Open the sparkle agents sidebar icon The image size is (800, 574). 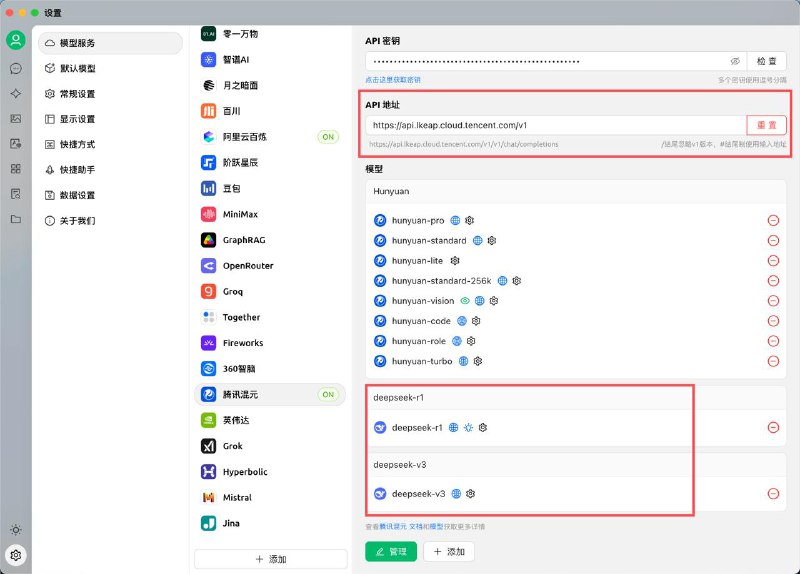coord(16,93)
